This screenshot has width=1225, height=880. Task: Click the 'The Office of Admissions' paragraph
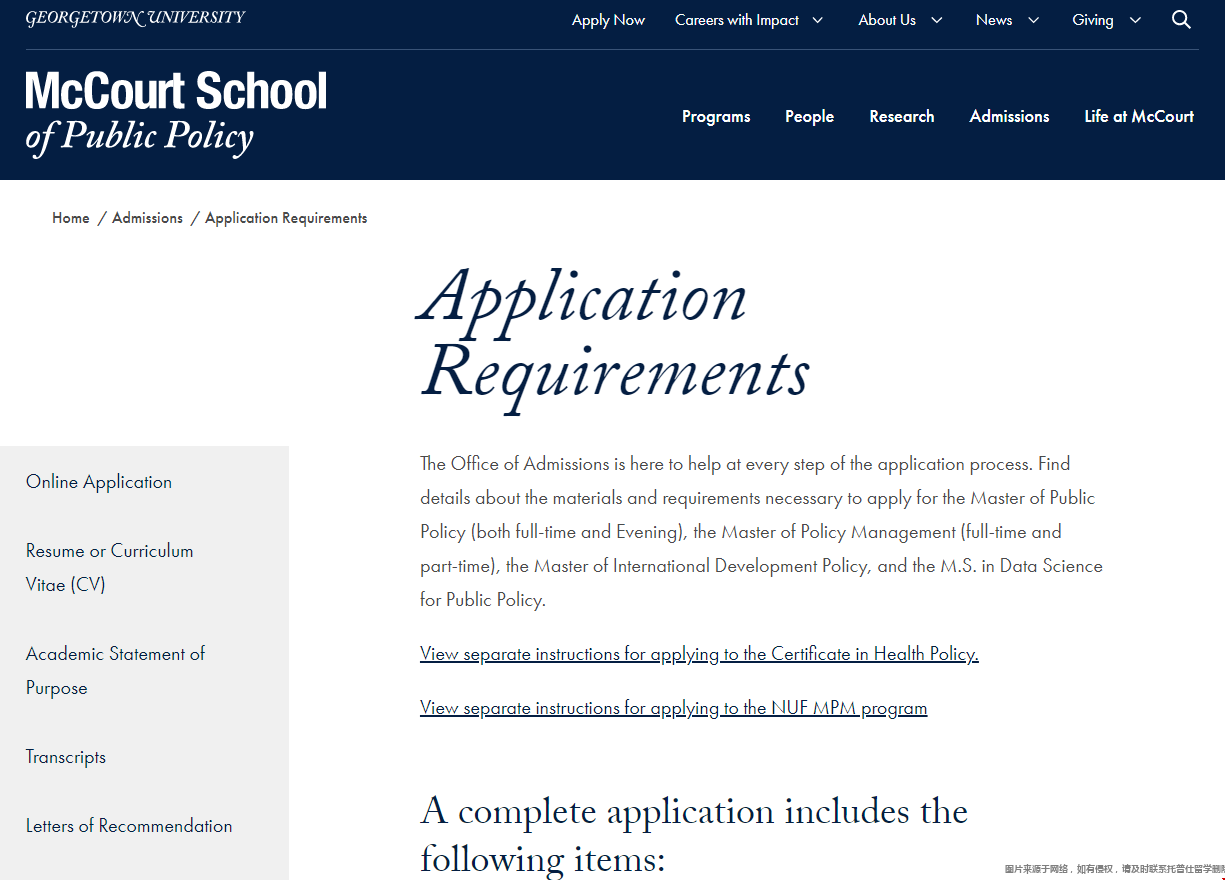click(761, 532)
